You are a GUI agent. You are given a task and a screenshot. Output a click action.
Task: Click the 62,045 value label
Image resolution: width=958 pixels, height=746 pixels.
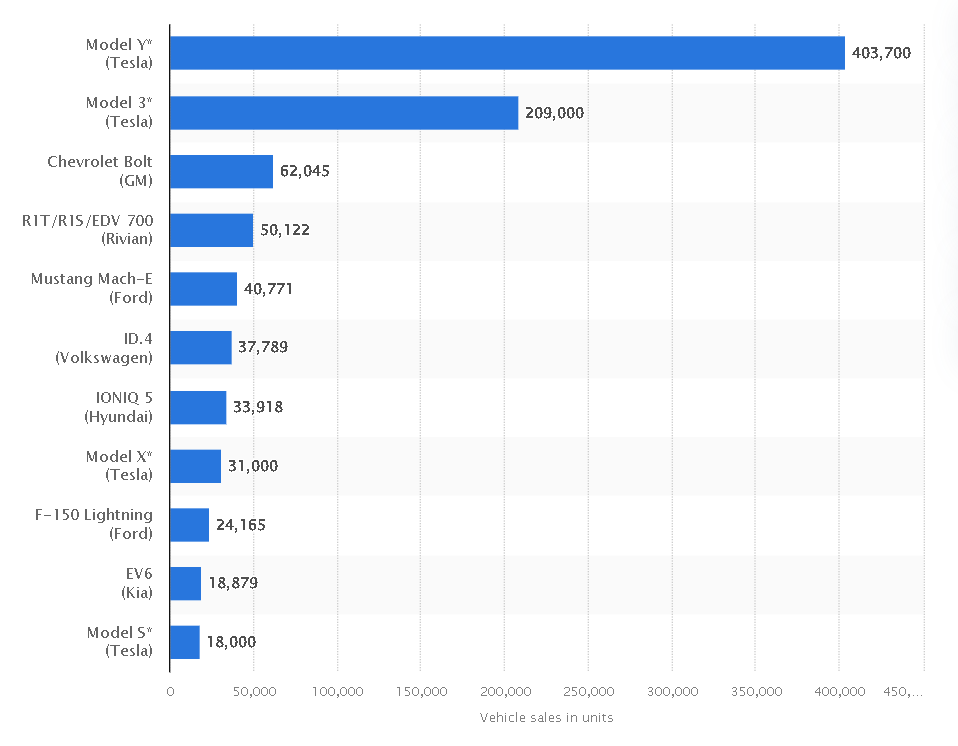tap(304, 171)
